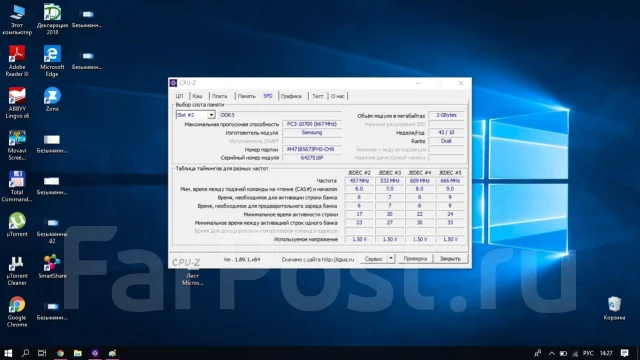Viewport: 640px width, 360px height.
Task: Open taskbar Search magnifier
Action: (25, 353)
